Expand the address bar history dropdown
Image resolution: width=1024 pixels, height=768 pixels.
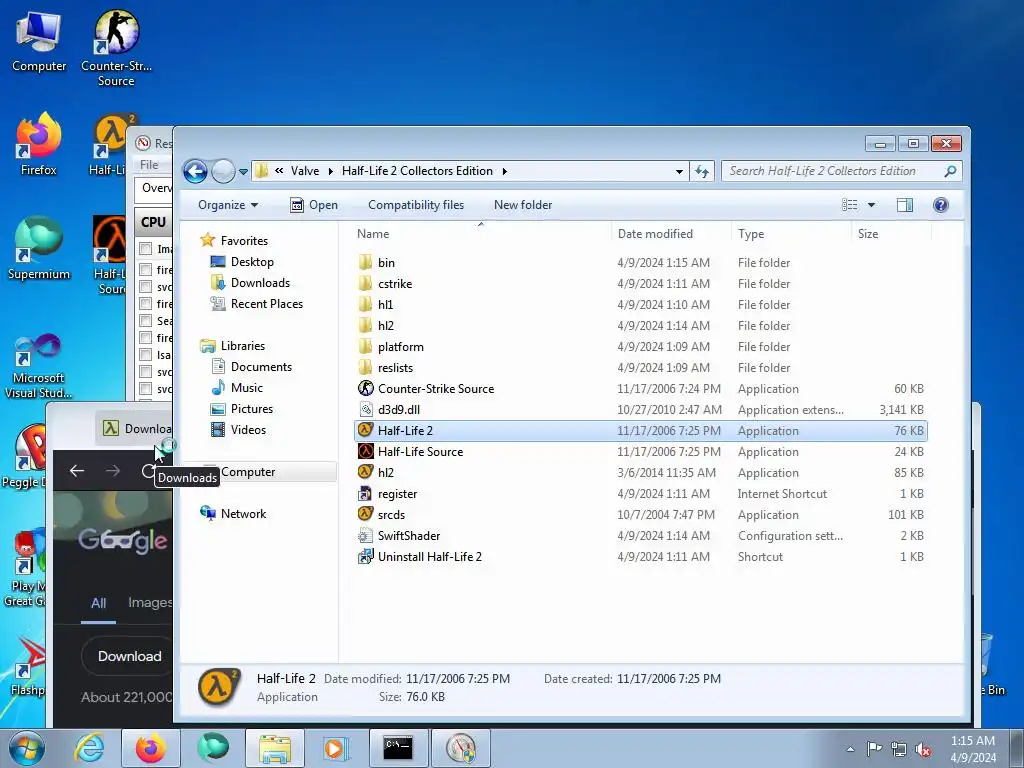pyautogui.click(x=679, y=171)
